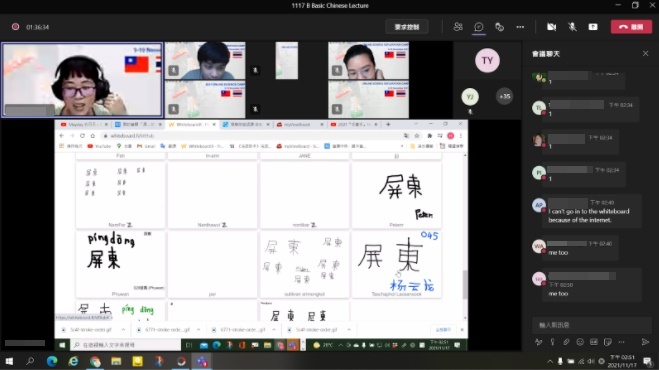Screen dimensions: 659x370
Task: Open the taskbar clock and date
Action: (622, 361)
